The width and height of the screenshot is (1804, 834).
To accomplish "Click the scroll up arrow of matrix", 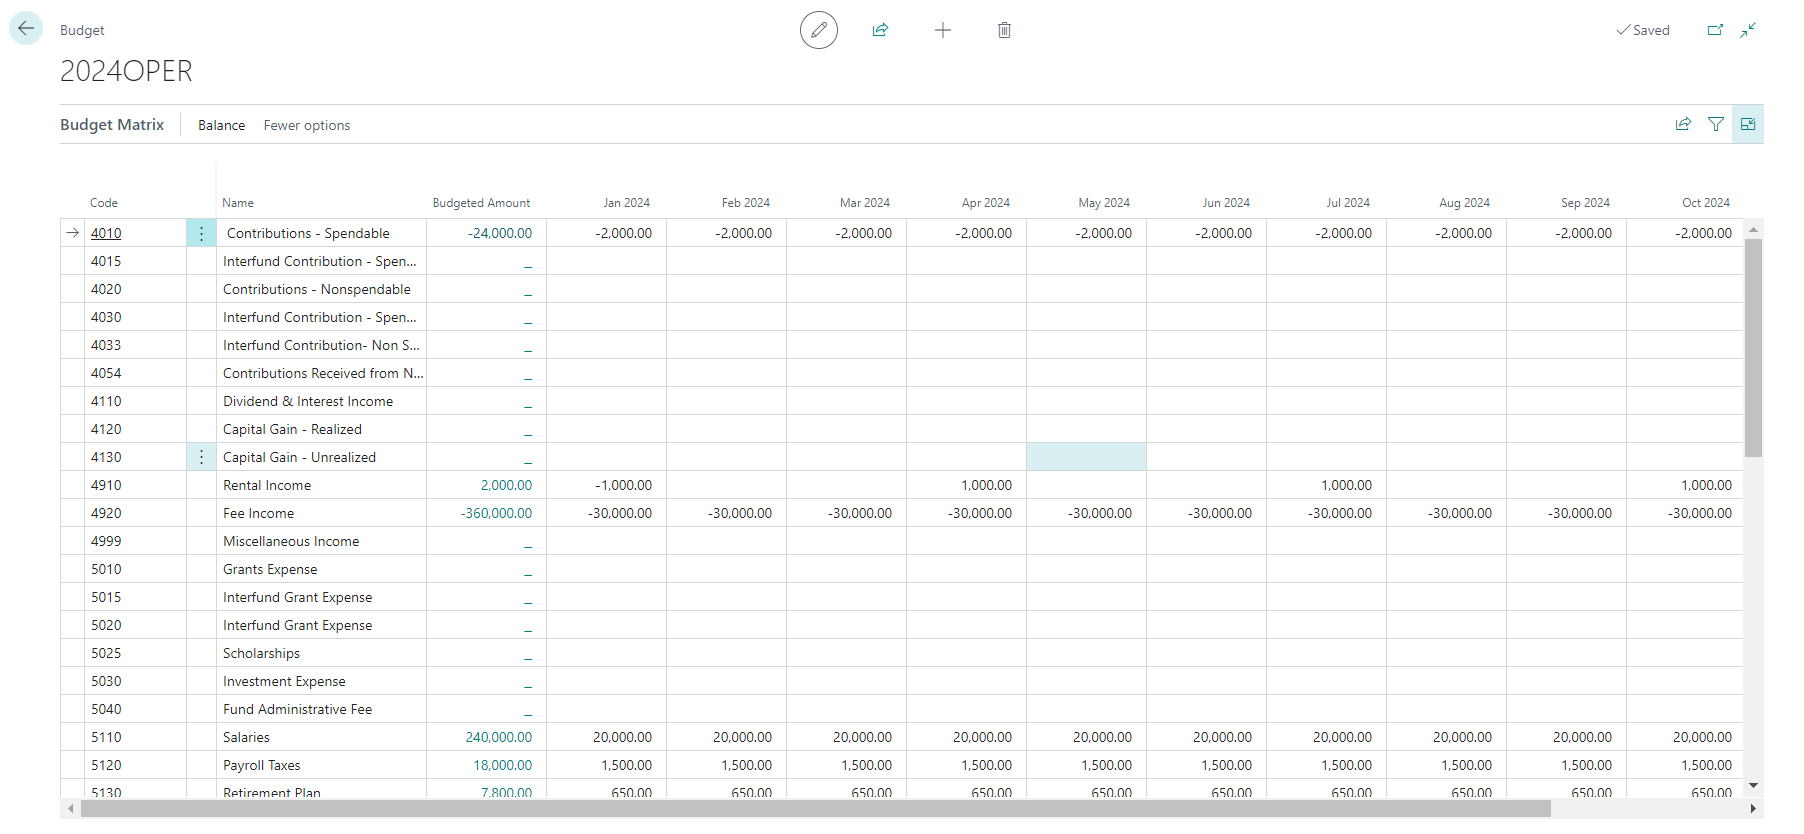I will pyautogui.click(x=1753, y=229).
